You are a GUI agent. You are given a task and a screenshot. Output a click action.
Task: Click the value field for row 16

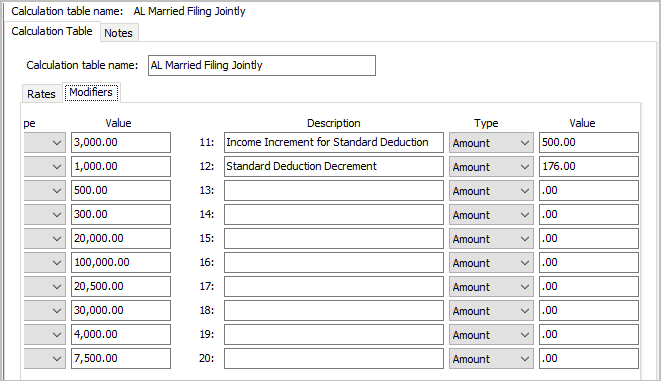point(589,263)
